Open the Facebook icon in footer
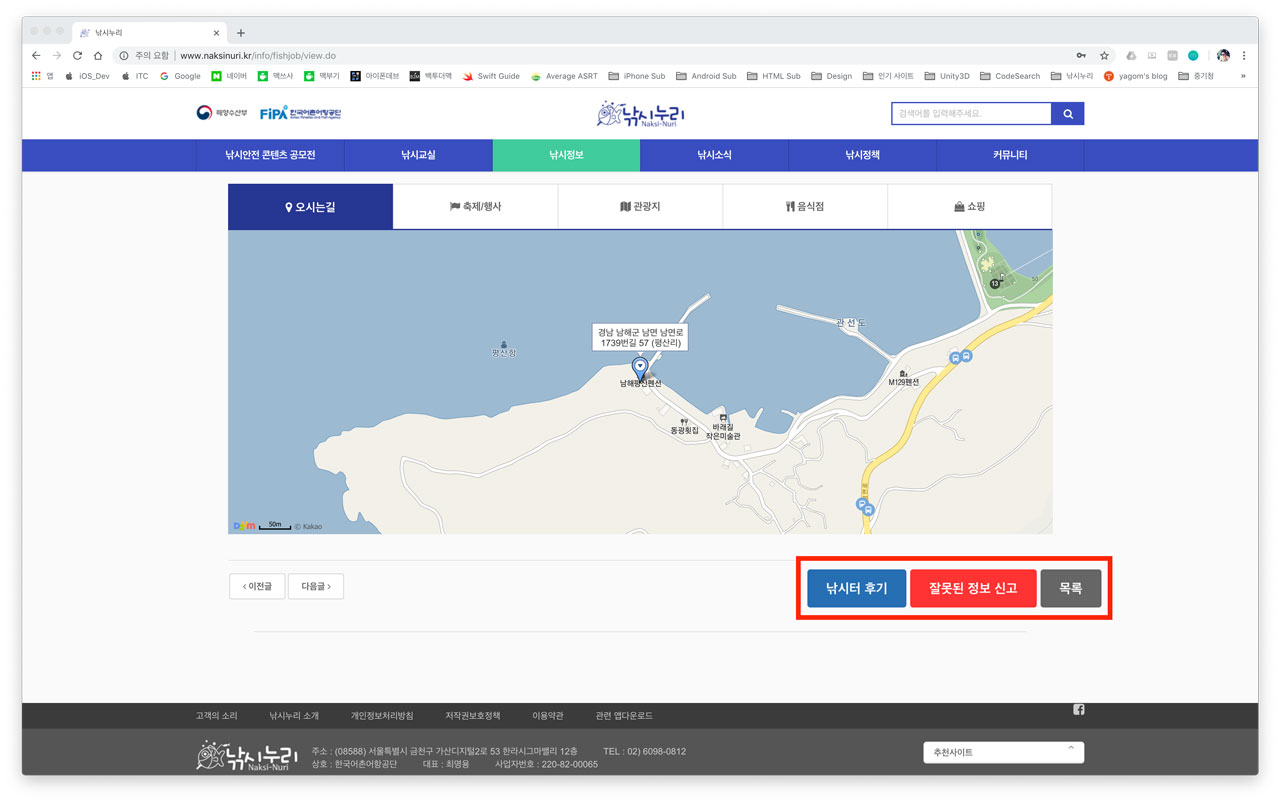The height and width of the screenshot is (802, 1280). point(1078,710)
